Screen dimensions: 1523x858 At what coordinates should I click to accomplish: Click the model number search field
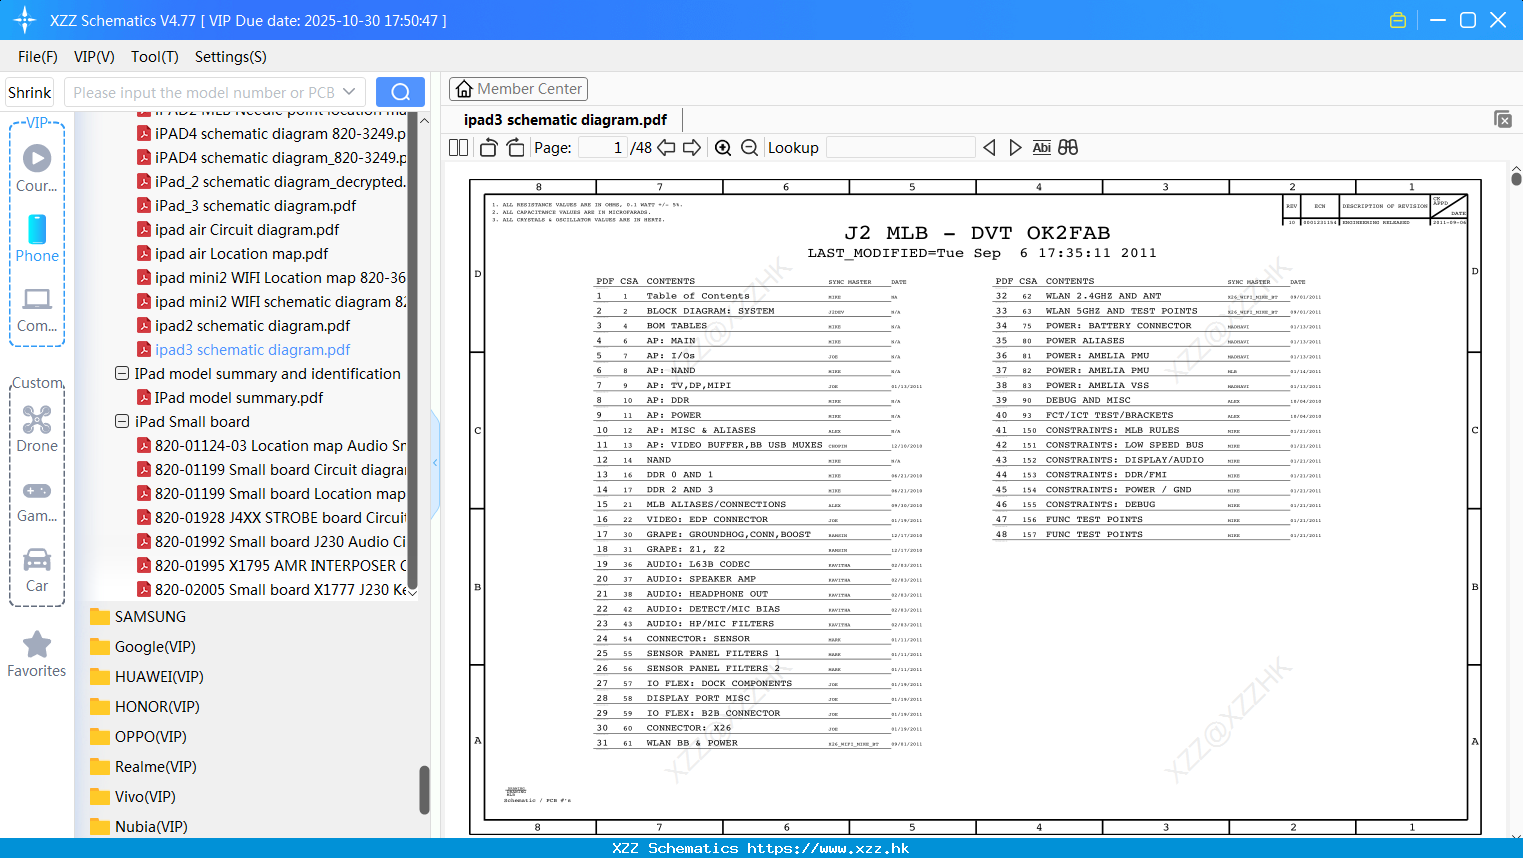point(204,92)
